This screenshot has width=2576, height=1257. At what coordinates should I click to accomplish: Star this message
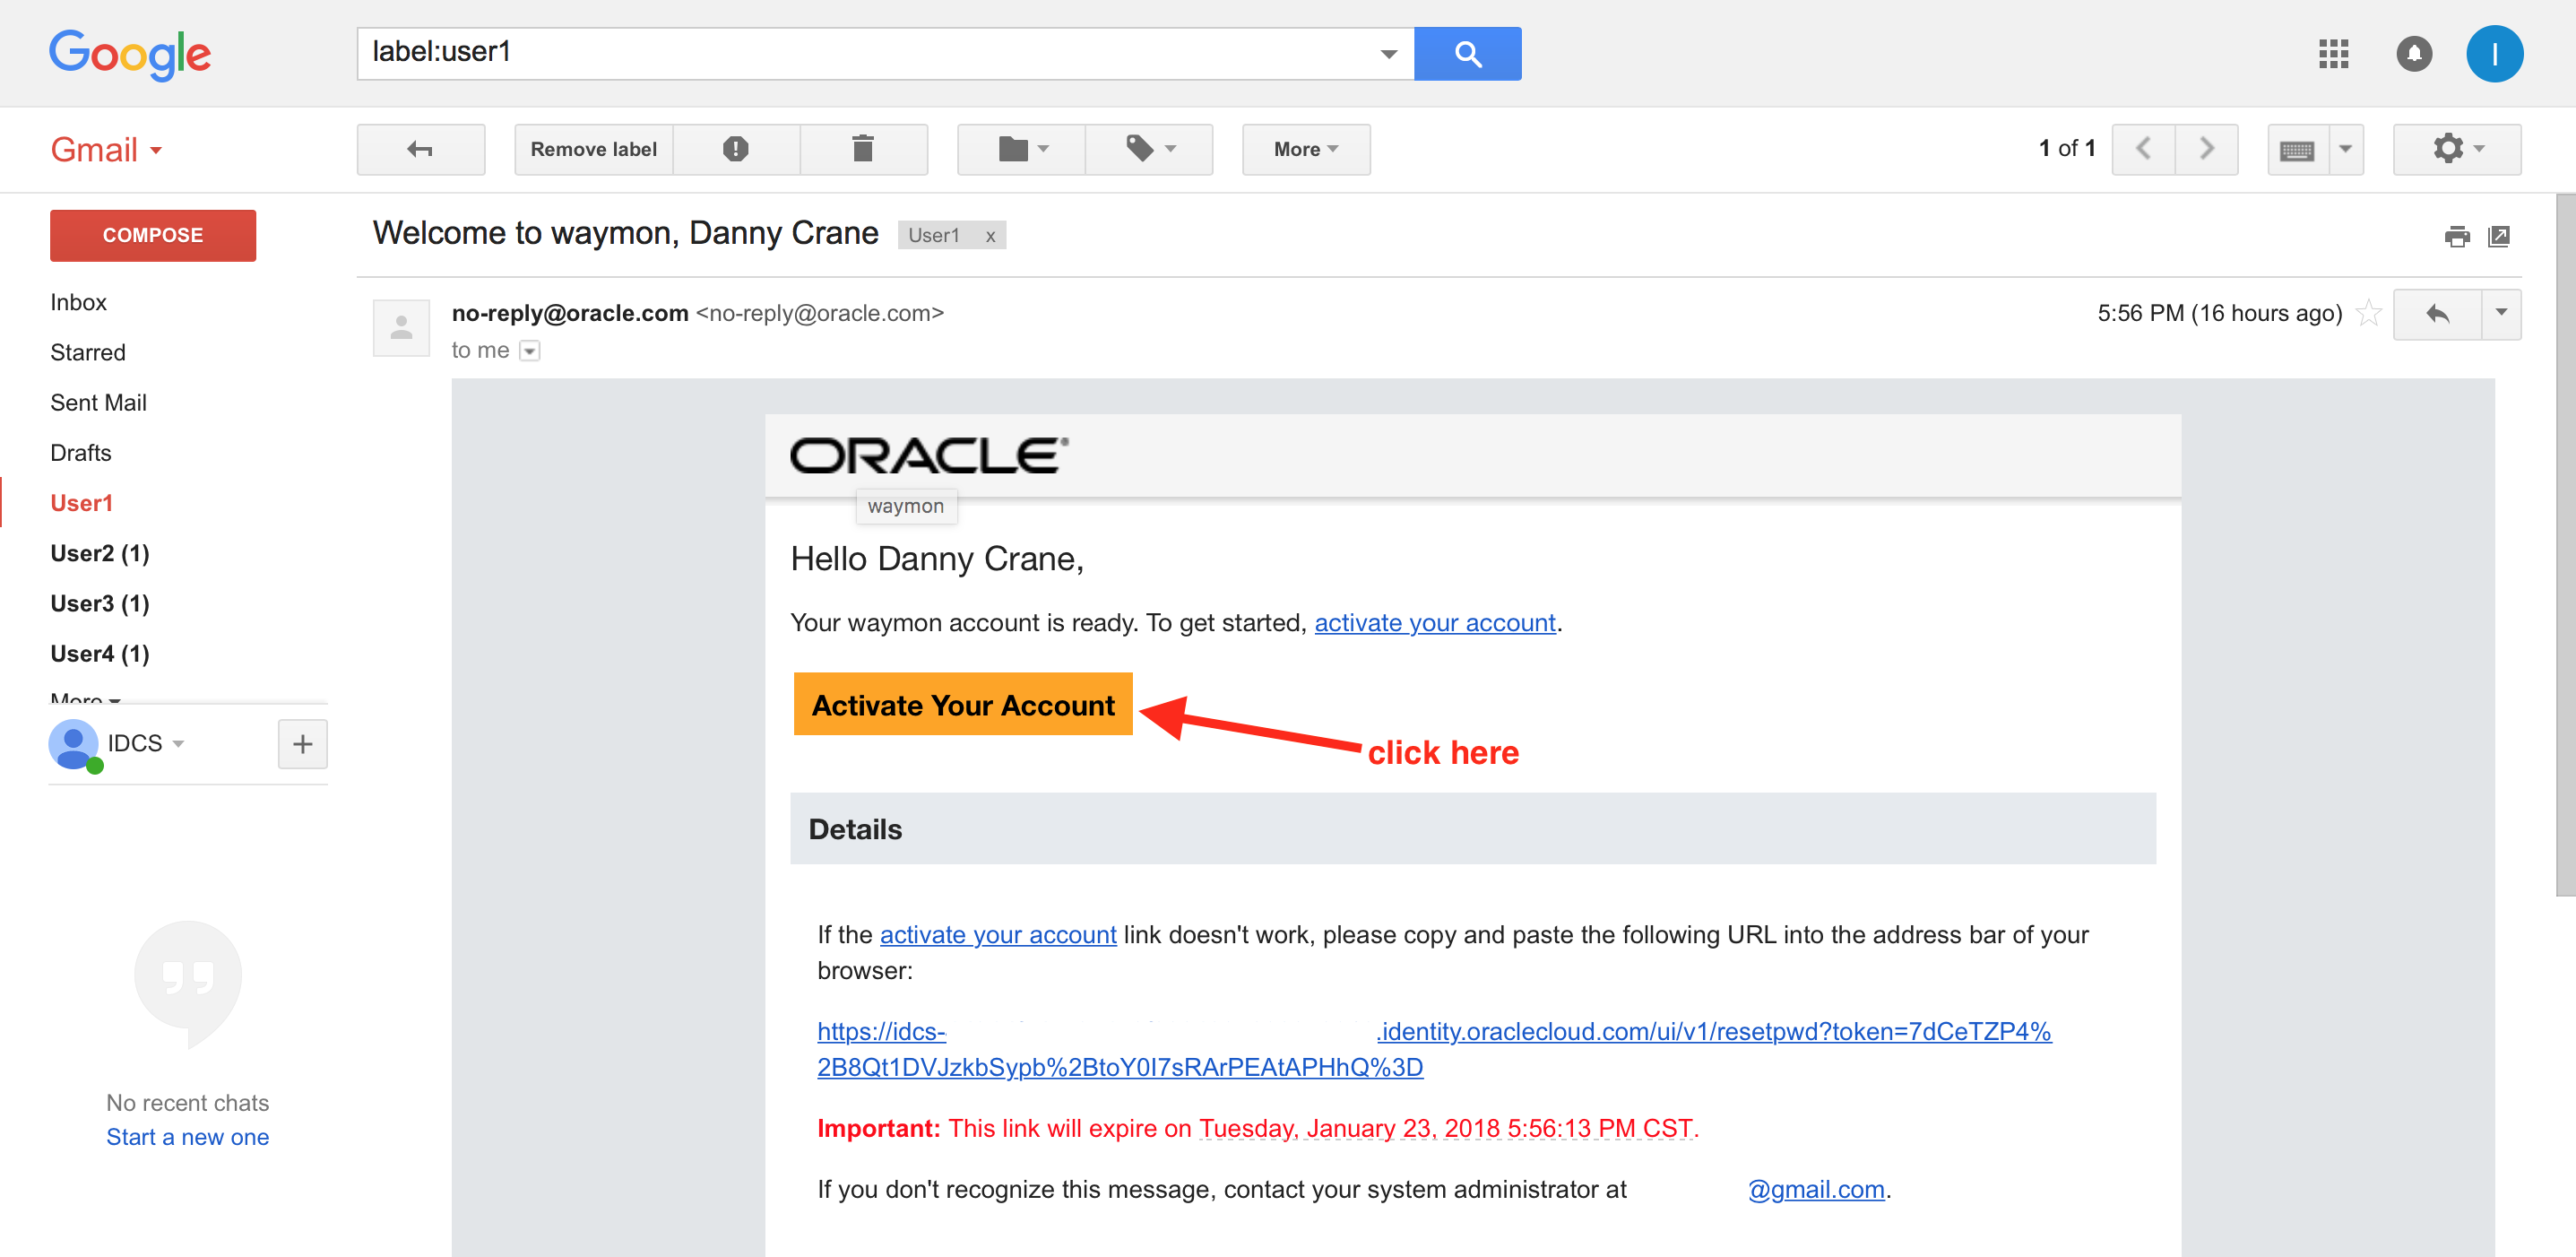[2369, 314]
